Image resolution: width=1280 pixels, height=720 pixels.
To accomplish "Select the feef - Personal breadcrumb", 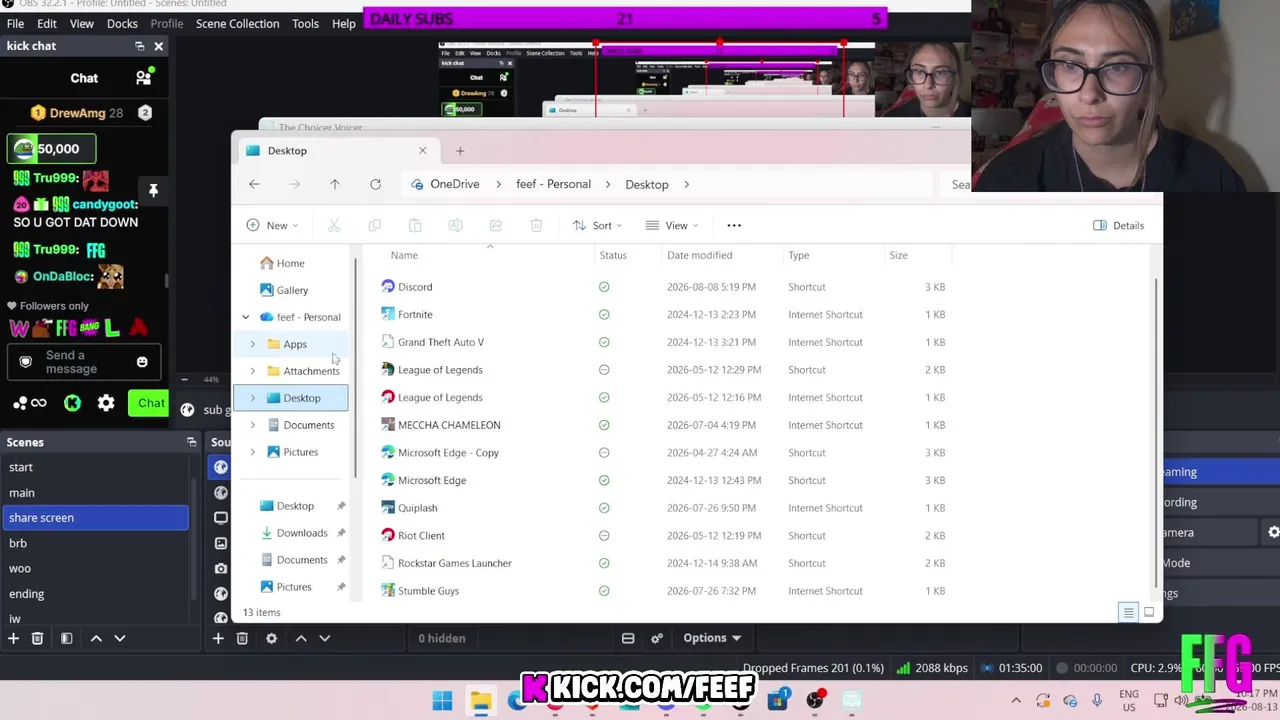I will (x=553, y=184).
